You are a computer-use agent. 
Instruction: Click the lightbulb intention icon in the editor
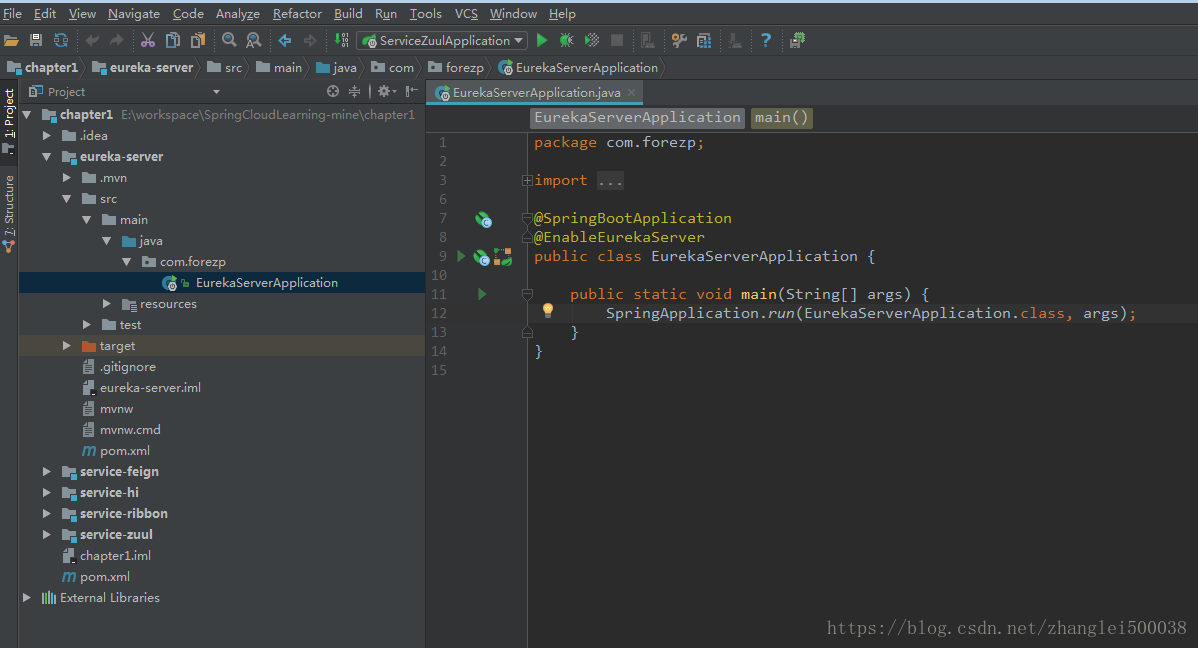tap(548, 311)
